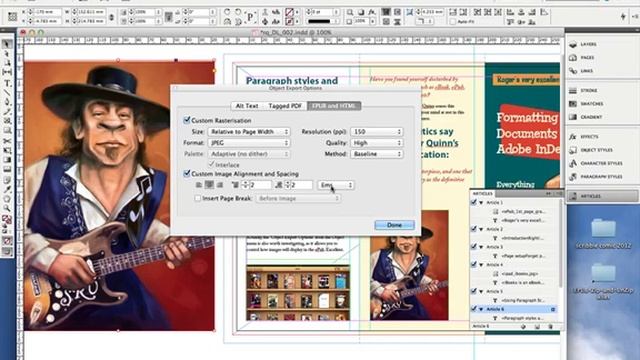Select the Scissors tool in the toolbox

pos(7,141)
